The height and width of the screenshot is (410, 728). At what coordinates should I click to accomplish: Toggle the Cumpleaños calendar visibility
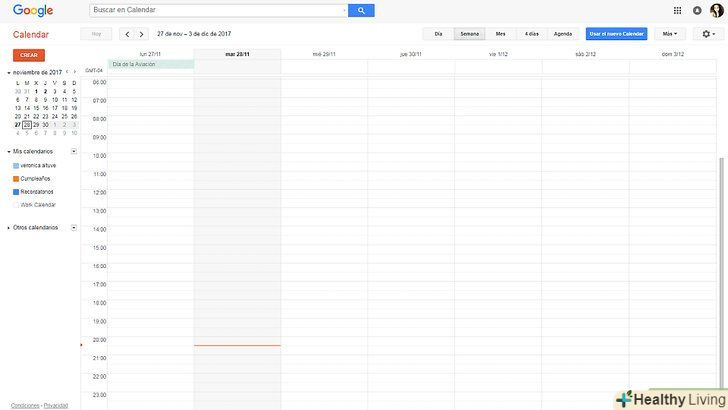coord(16,178)
